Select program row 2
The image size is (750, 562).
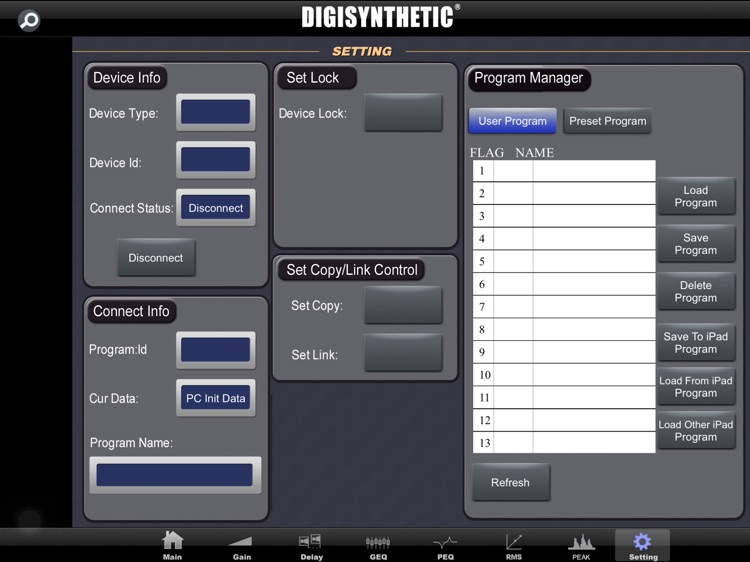(x=564, y=193)
